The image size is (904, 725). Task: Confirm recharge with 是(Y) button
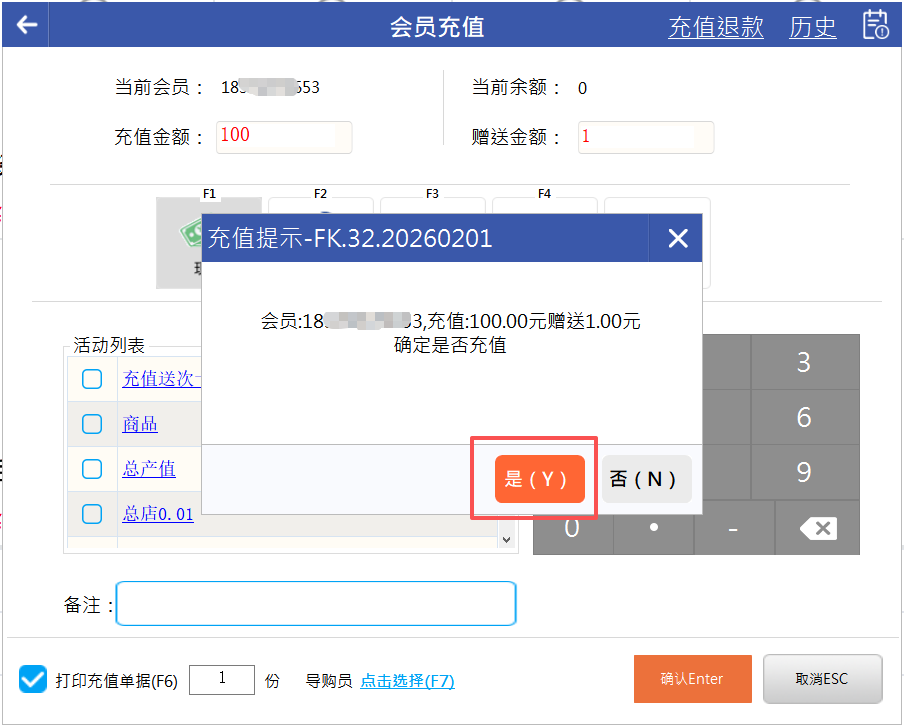coord(538,479)
